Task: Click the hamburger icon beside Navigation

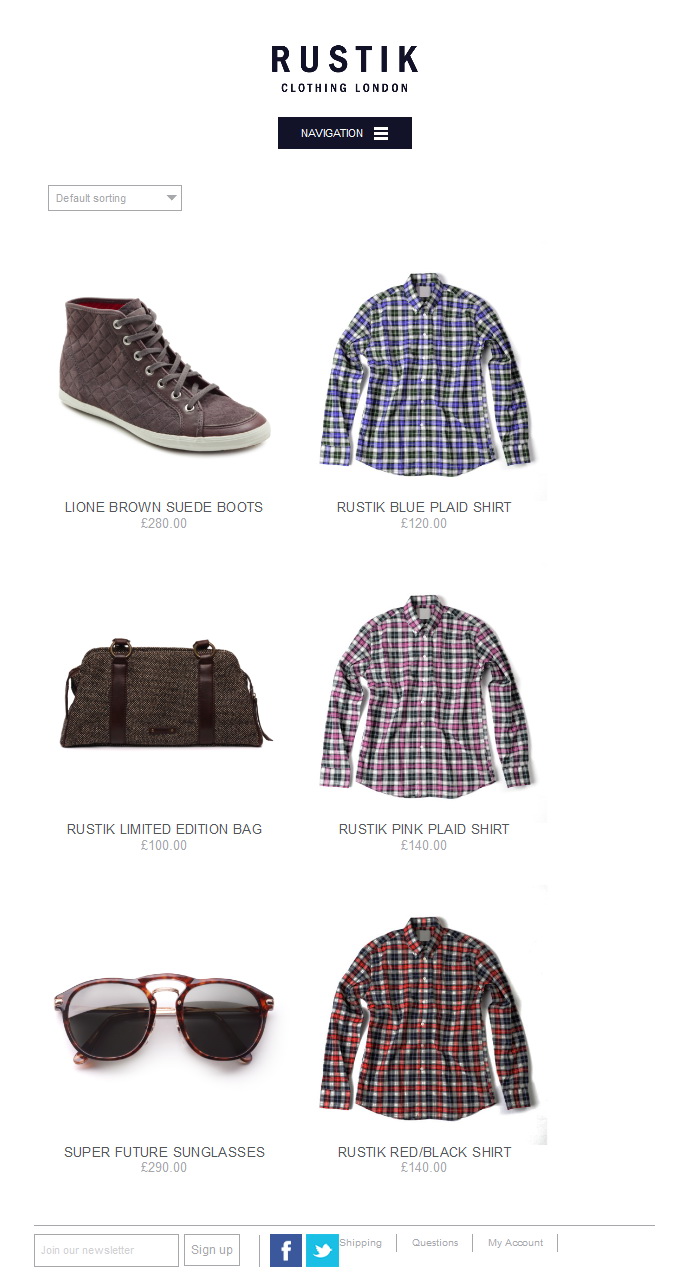Action: (x=381, y=133)
